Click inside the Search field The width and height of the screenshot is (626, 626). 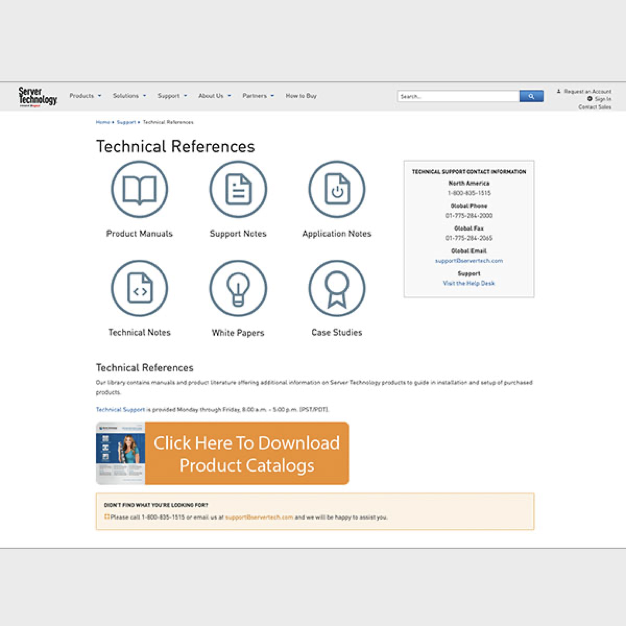click(x=458, y=96)
